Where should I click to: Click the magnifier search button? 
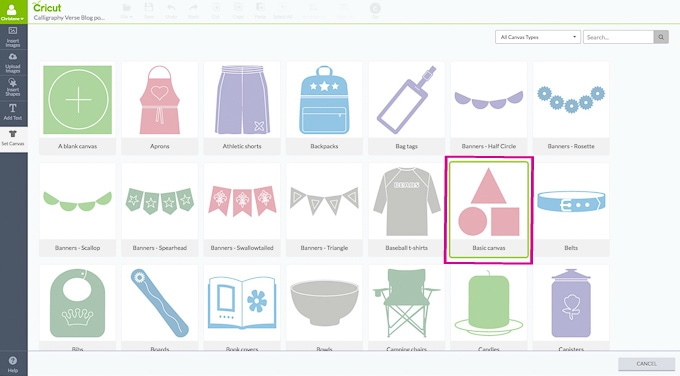(661, 37)
